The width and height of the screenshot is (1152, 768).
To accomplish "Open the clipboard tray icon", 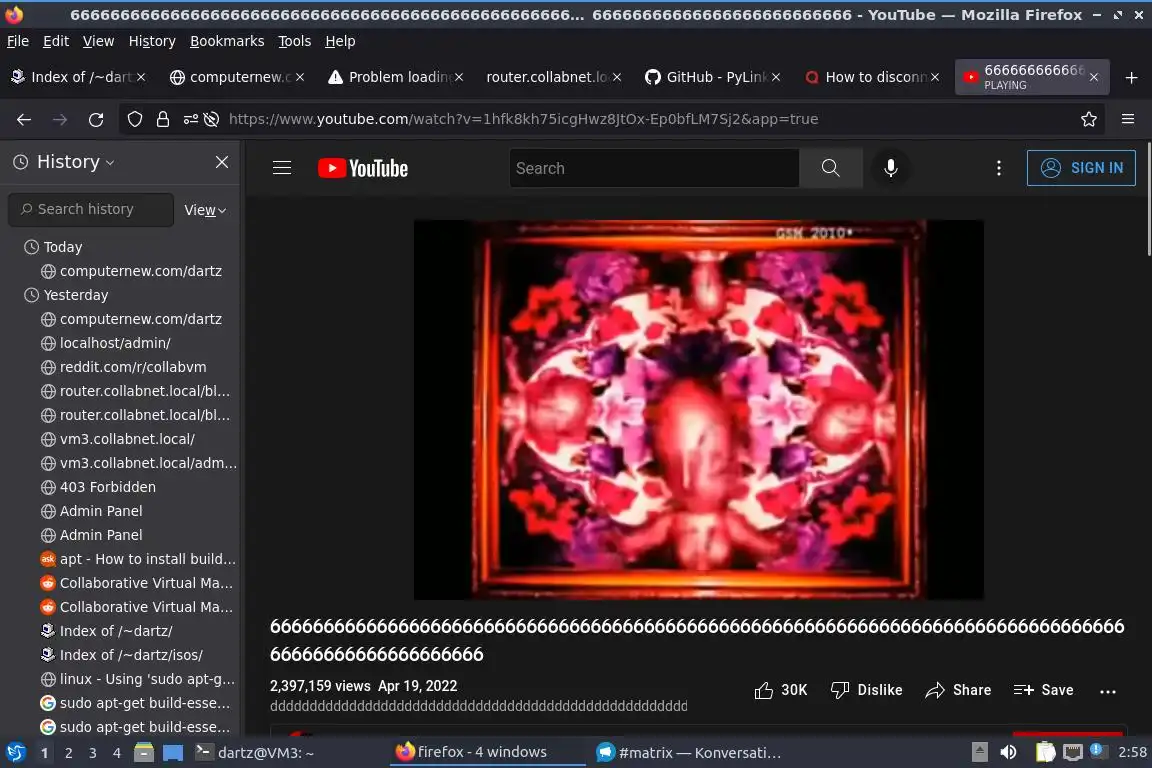I will [x=1045, y=752].
